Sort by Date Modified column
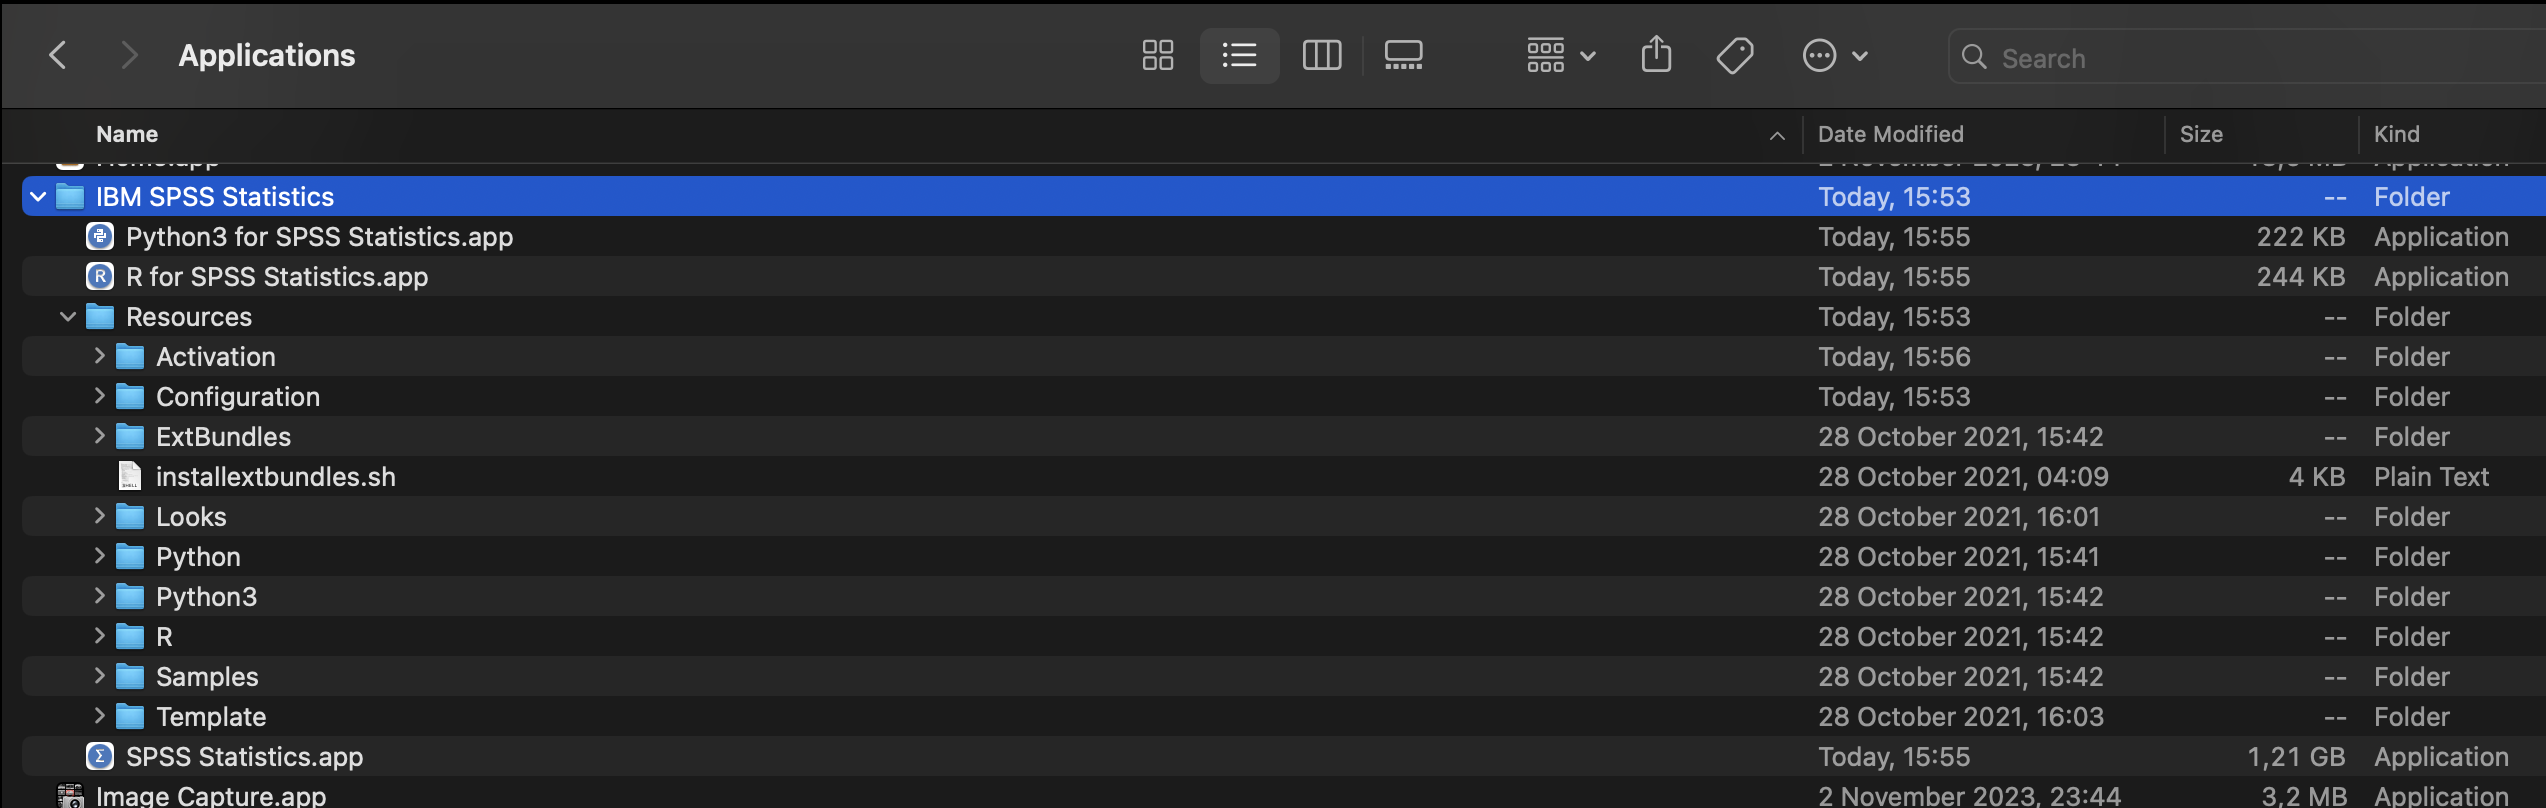The height and width of the screenshot is (808, 2546). coord(1890,134)
